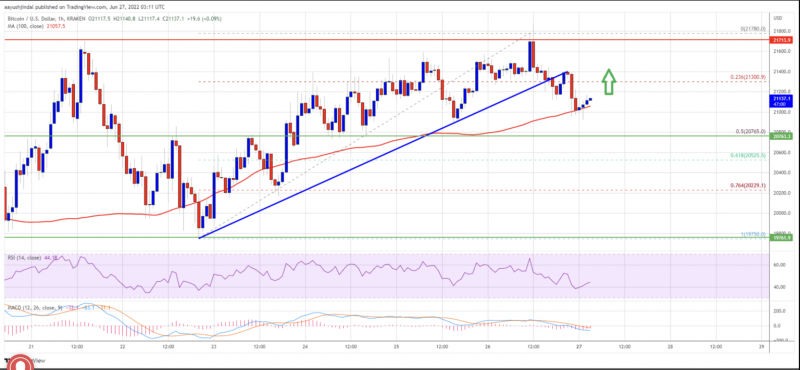The image size is (800, 370).
Task: Click the USD currency label on price axis
Action: (x=778, y=18)
